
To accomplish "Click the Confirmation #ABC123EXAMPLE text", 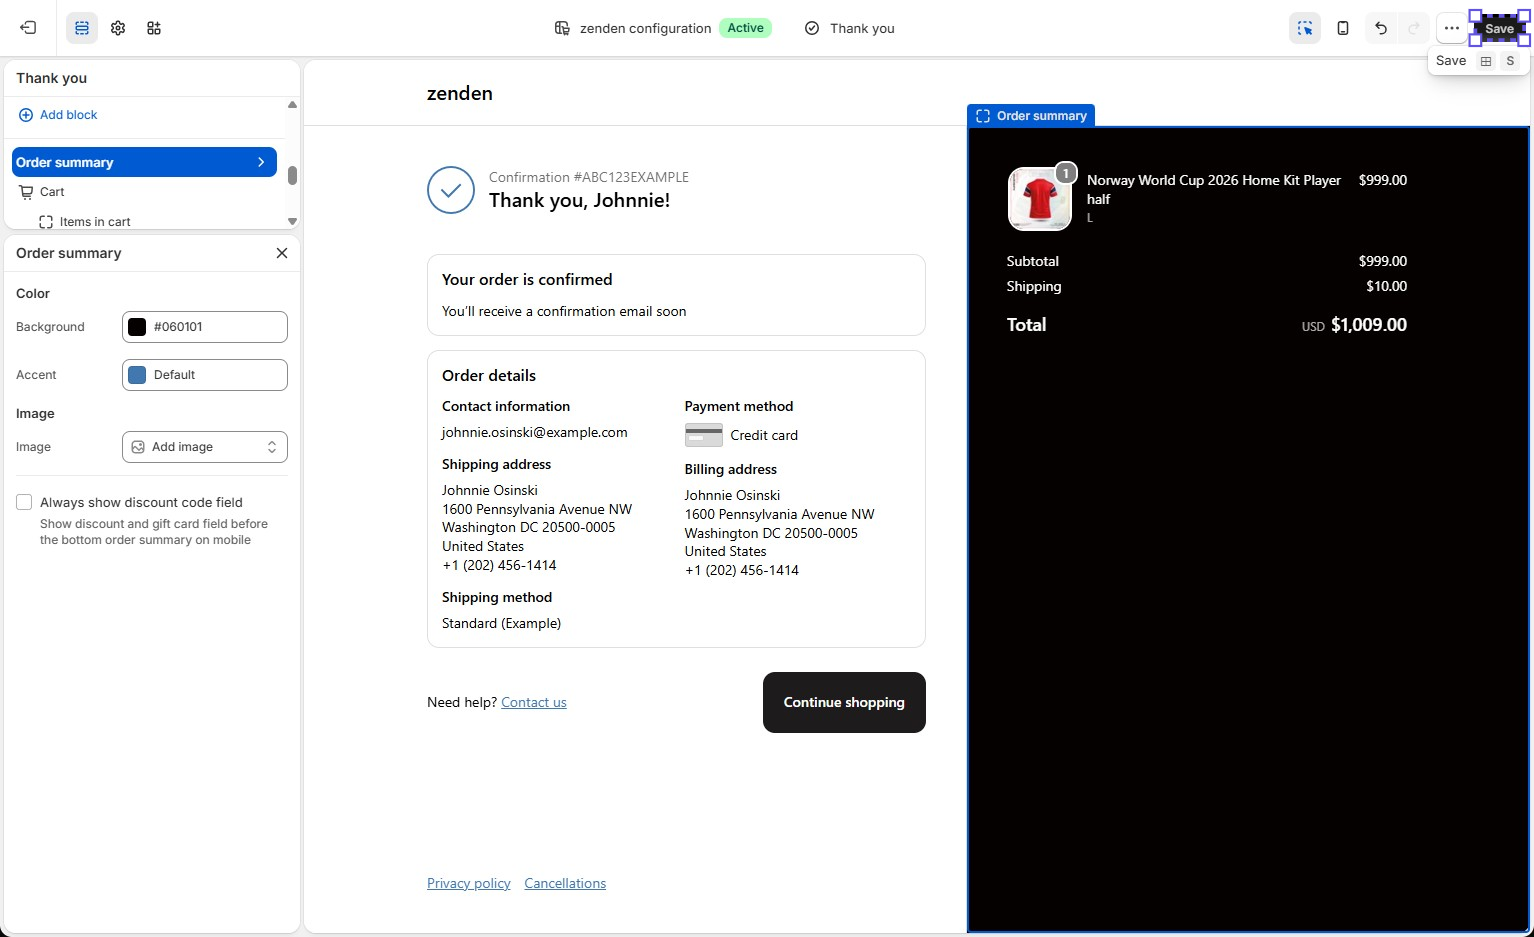I will [x=589, y=177].
